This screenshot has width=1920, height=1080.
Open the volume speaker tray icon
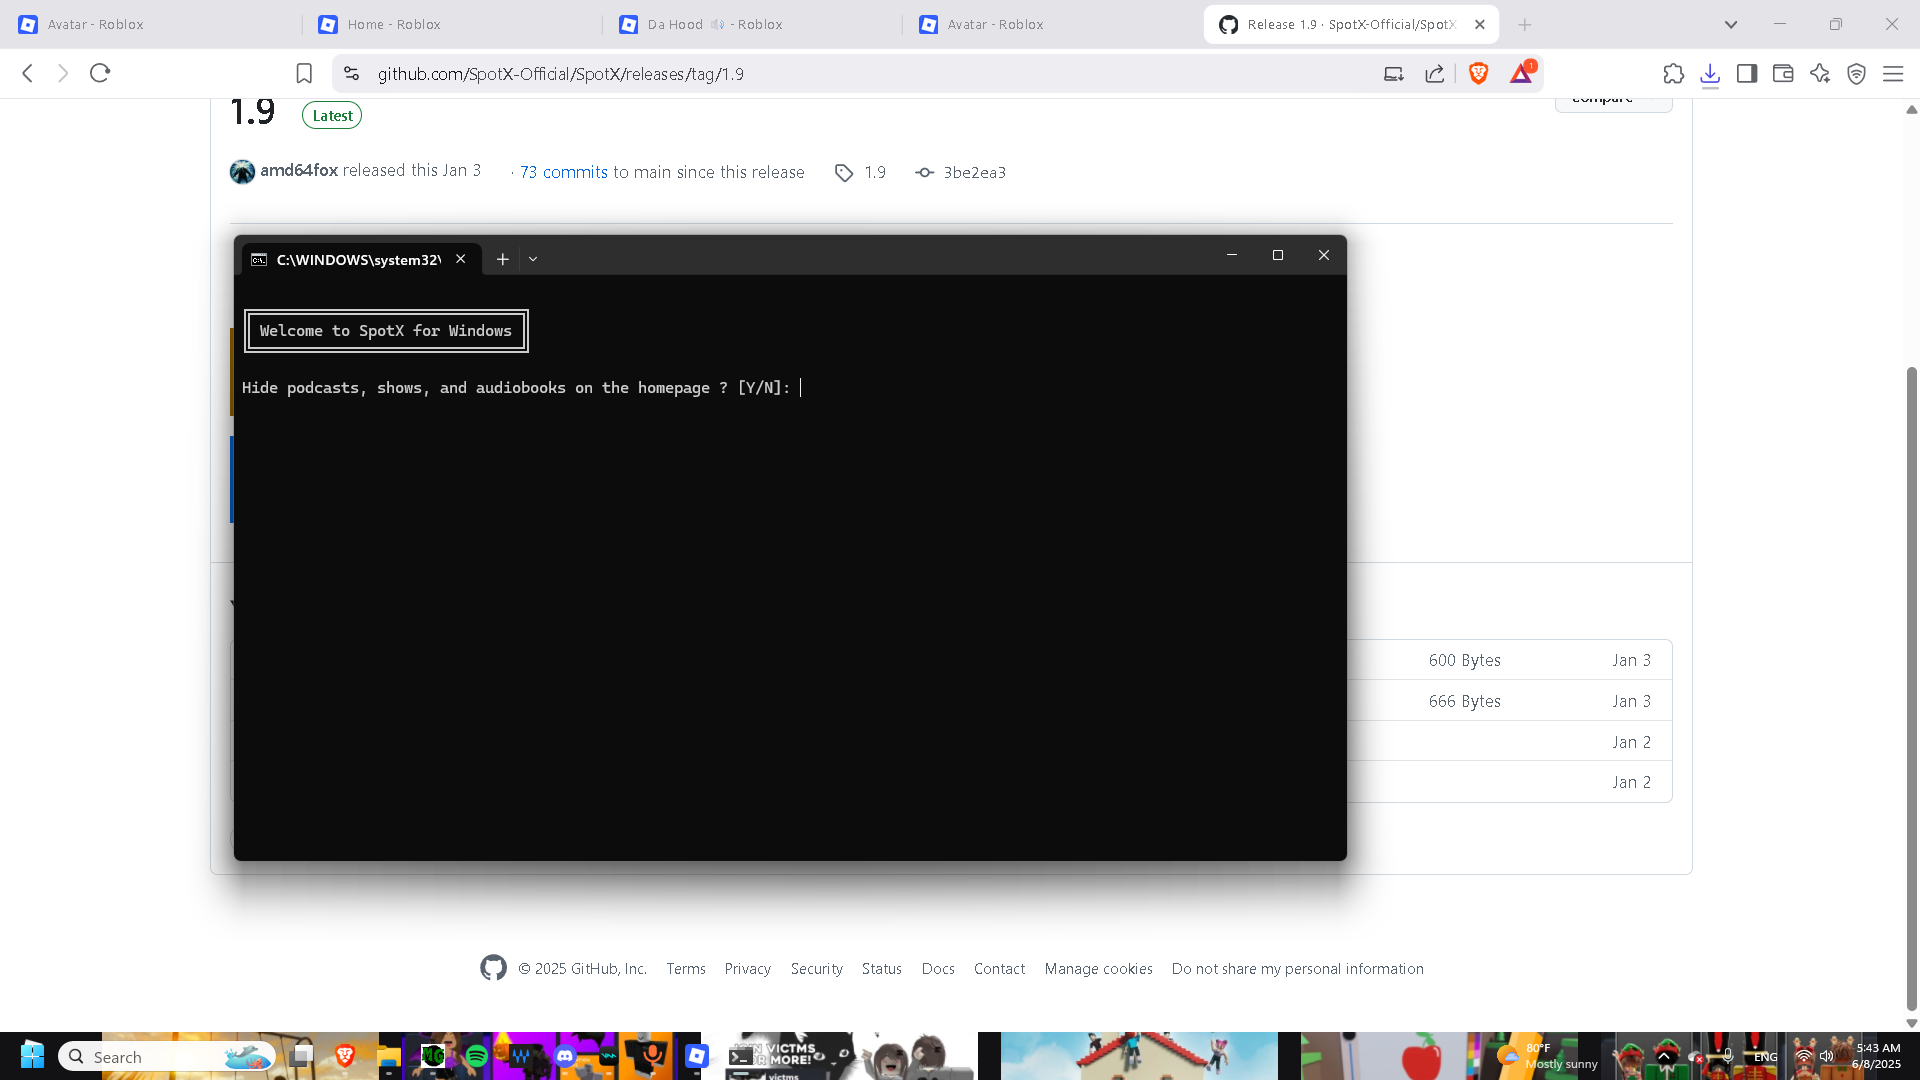[x=1827, y=1056]
